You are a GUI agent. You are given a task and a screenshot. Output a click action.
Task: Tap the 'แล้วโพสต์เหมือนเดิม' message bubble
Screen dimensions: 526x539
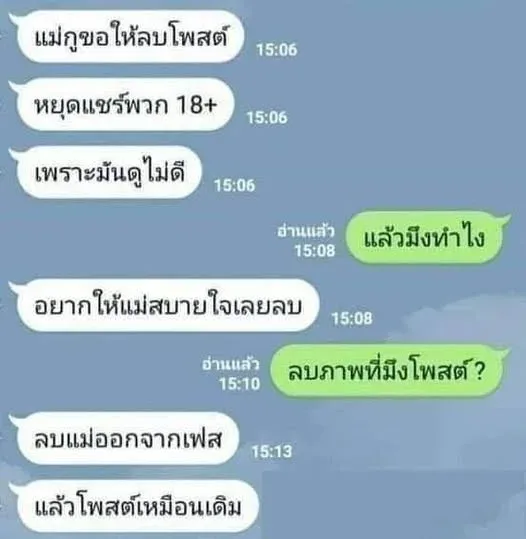point(135,506)
